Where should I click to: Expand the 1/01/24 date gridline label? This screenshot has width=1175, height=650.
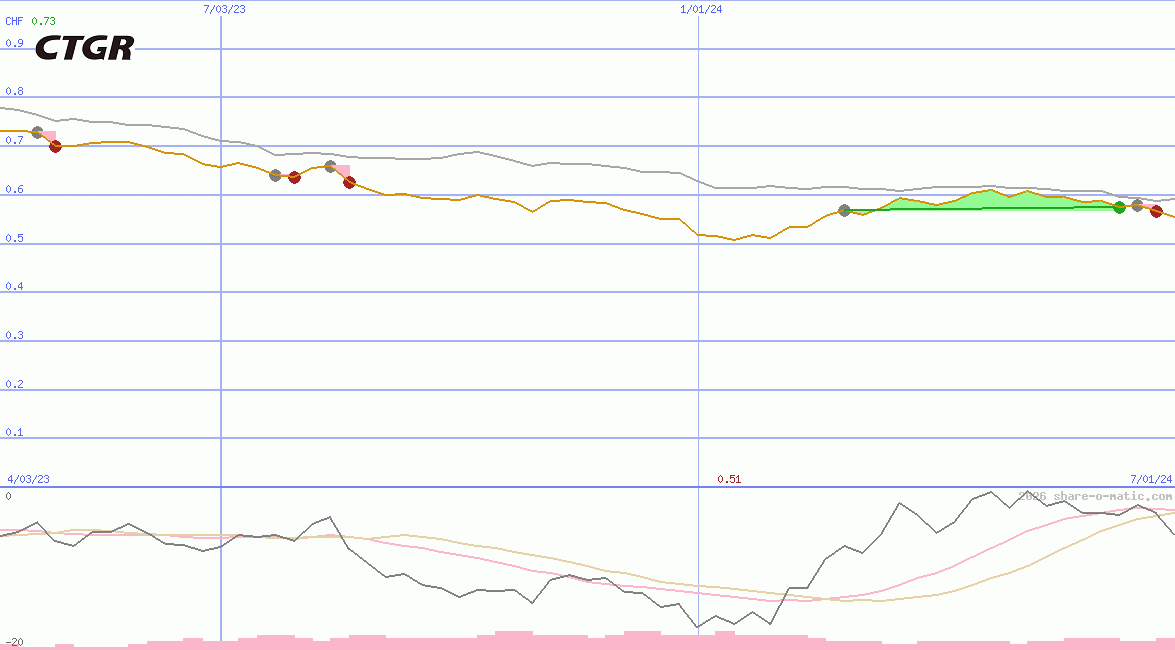point(700,9)
